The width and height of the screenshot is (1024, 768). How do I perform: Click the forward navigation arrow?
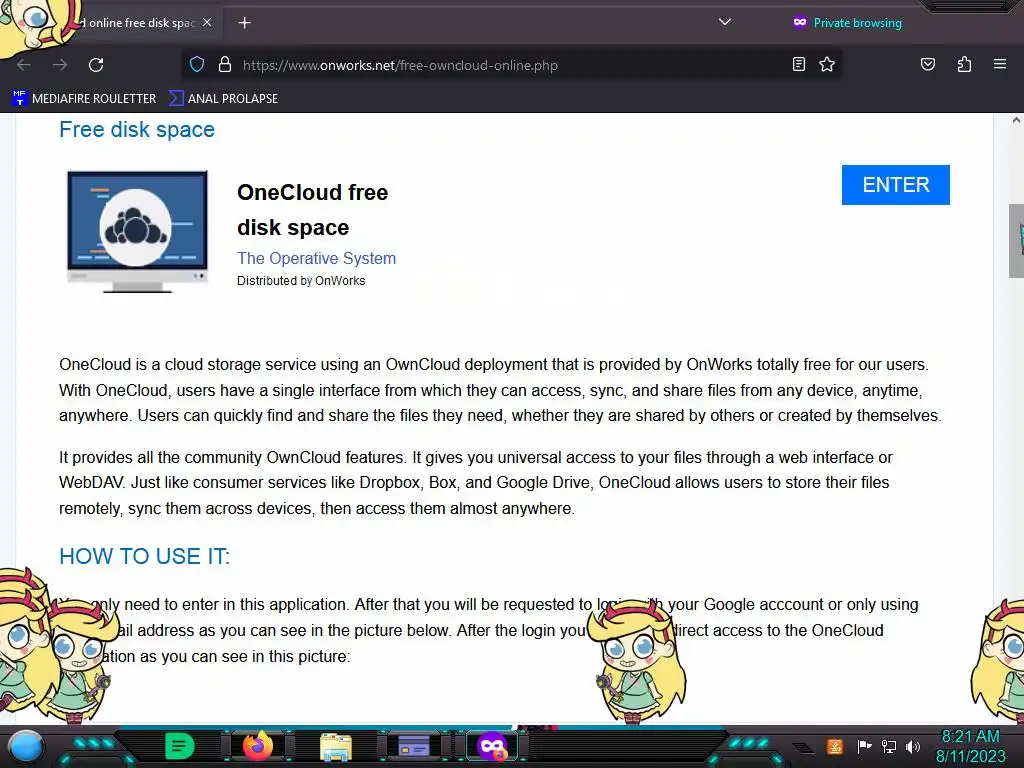coord(60,65)
